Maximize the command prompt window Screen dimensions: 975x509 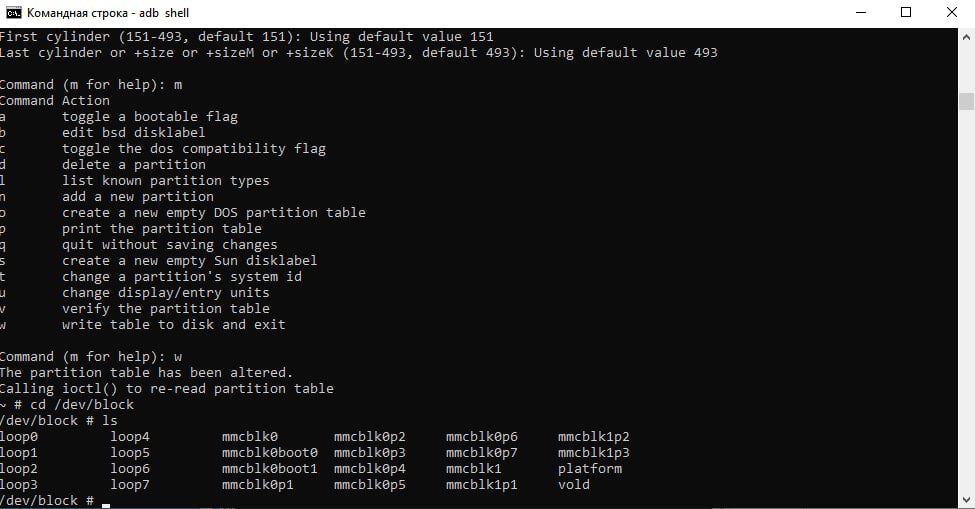(x=906, y=12)
